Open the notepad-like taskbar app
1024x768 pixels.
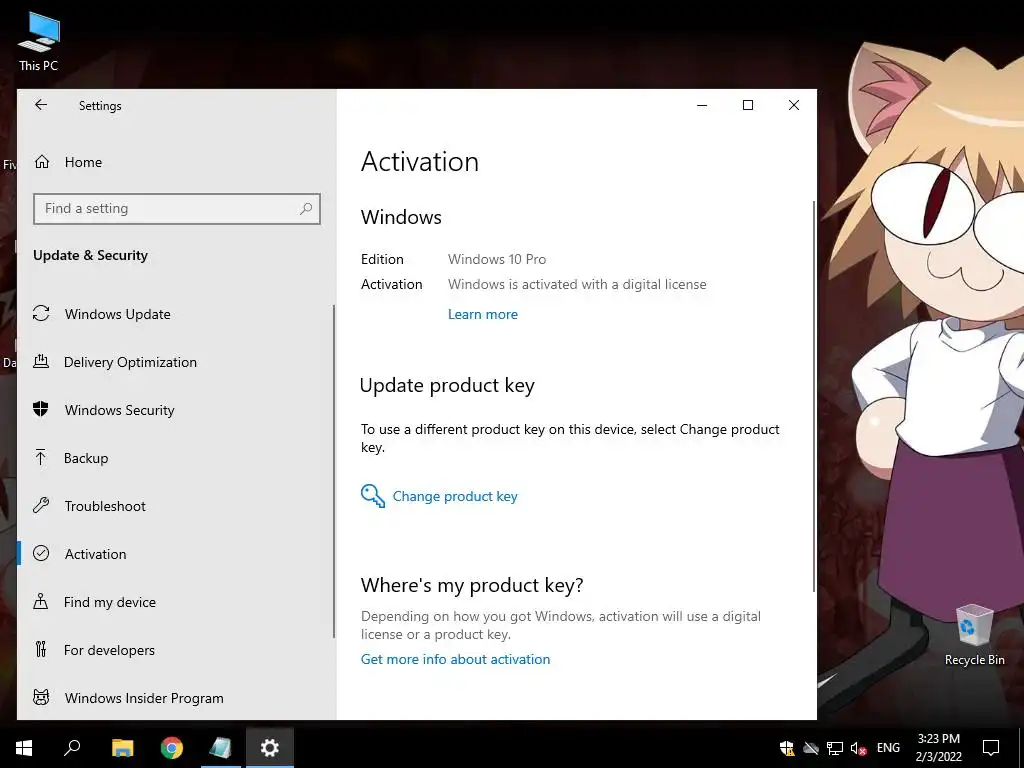[220, 748]
